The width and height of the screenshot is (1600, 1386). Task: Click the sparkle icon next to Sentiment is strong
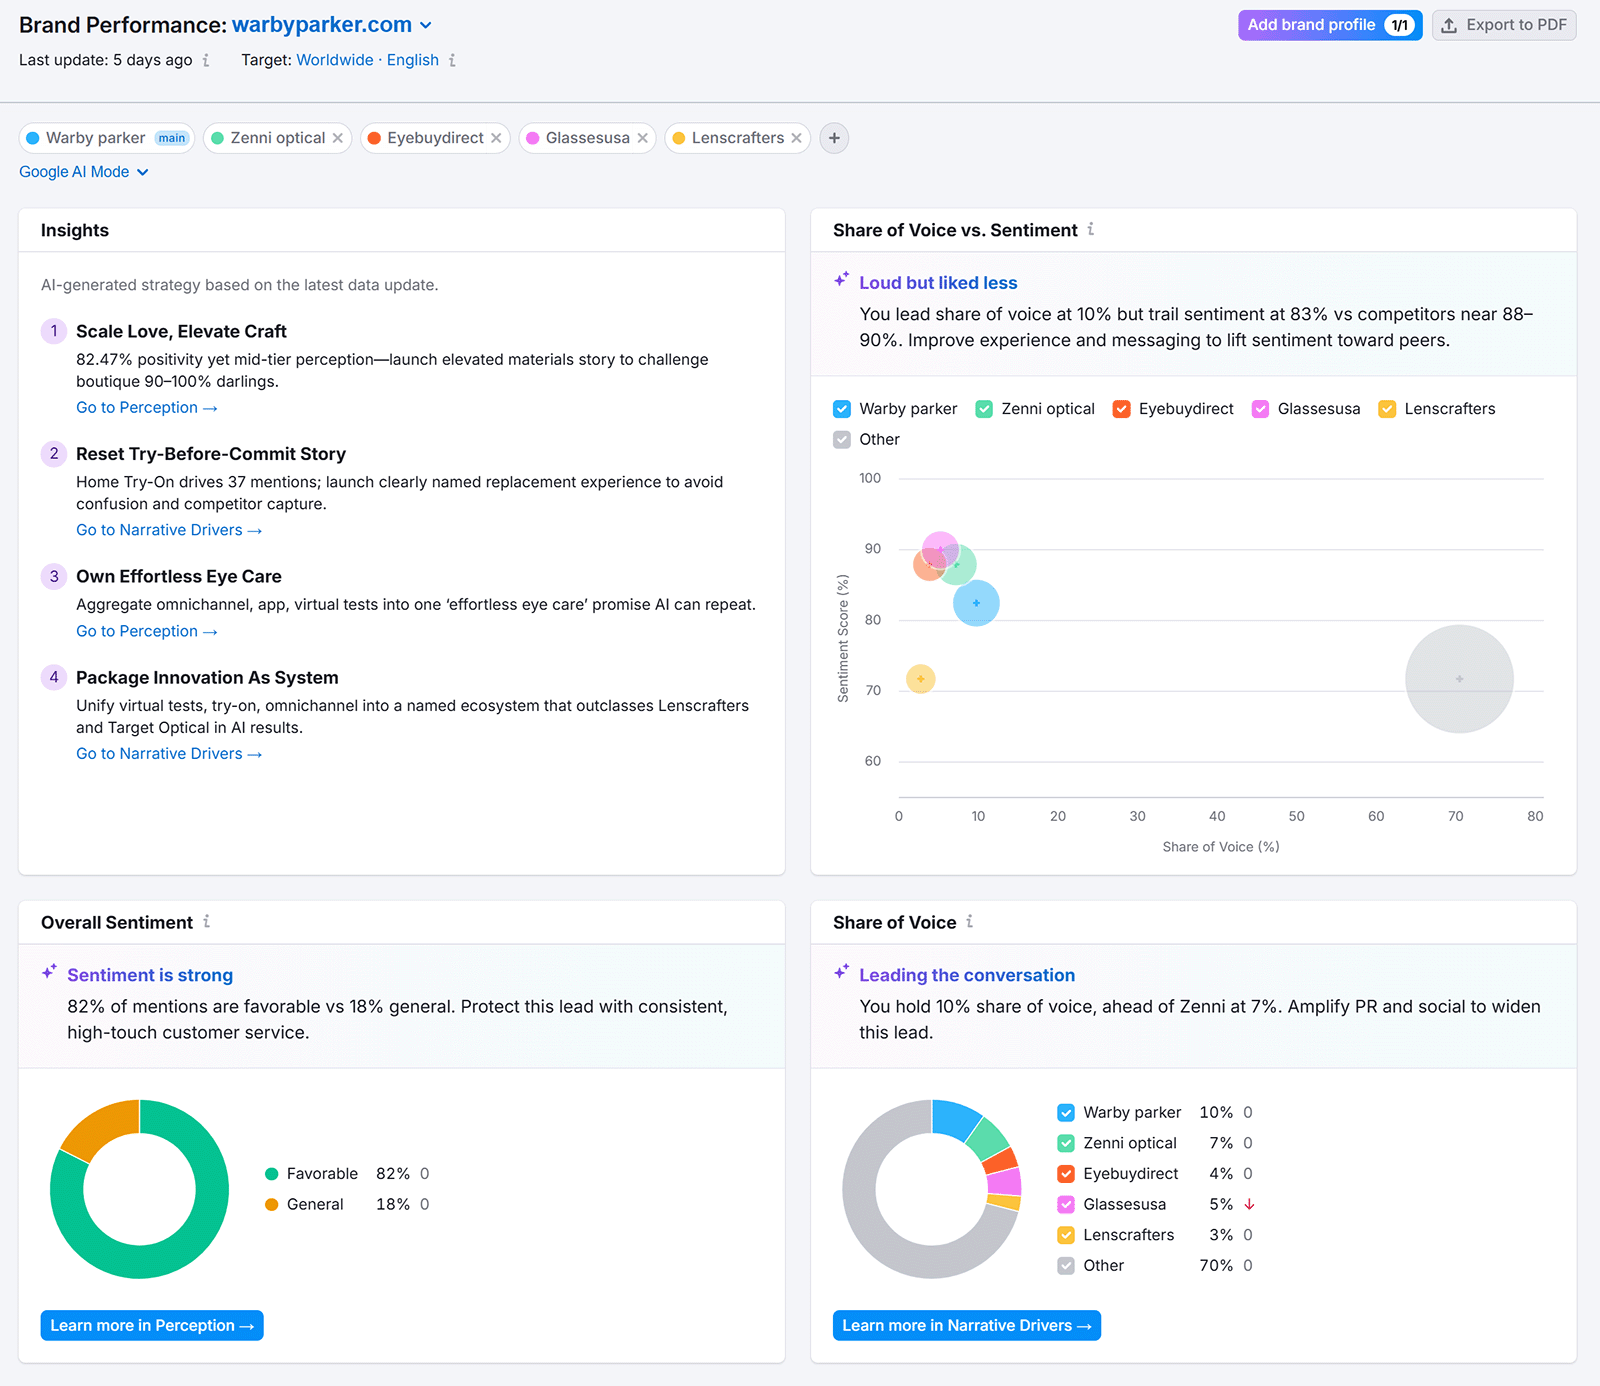pos(49,972)
